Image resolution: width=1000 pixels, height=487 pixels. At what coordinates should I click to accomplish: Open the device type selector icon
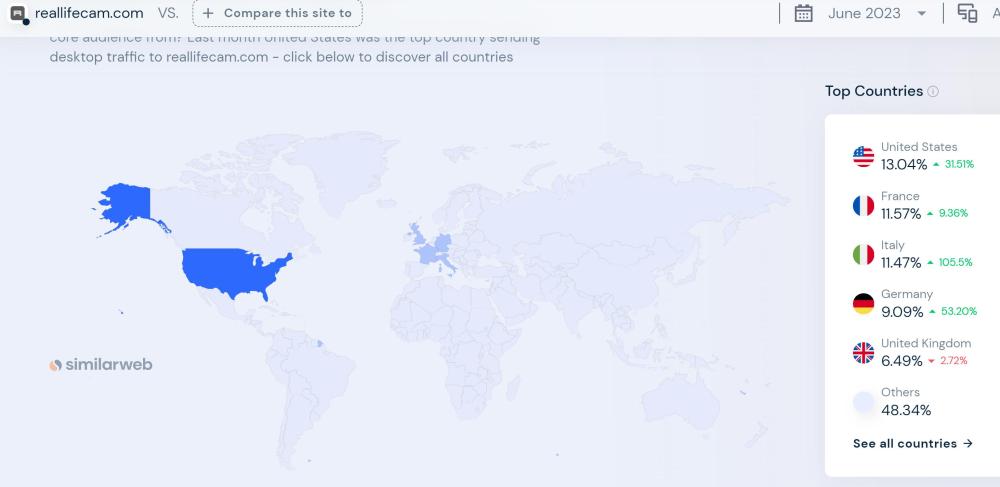[967, 13]
